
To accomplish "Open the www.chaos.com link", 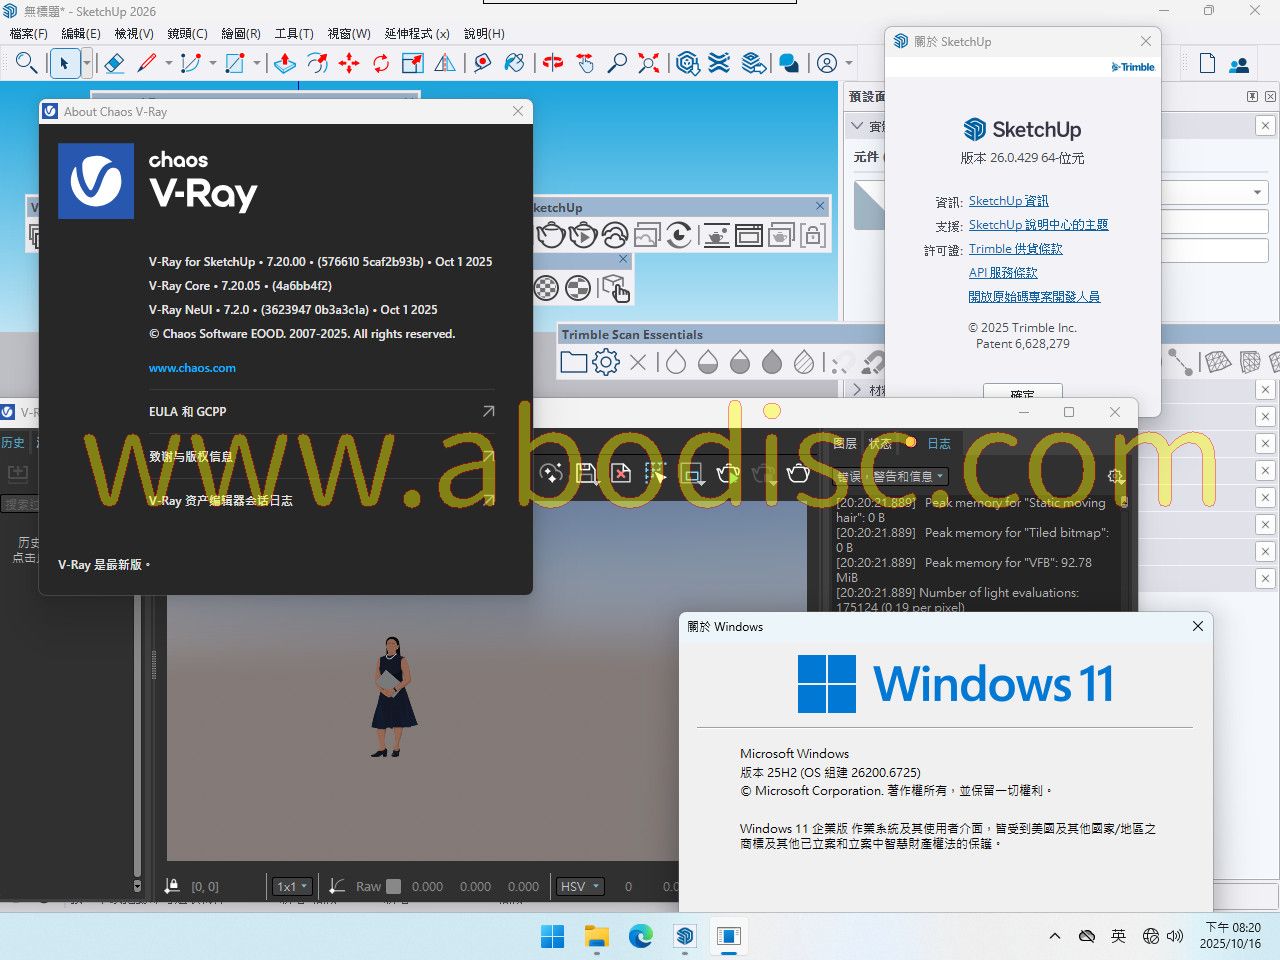I will (x=192, y=368).
